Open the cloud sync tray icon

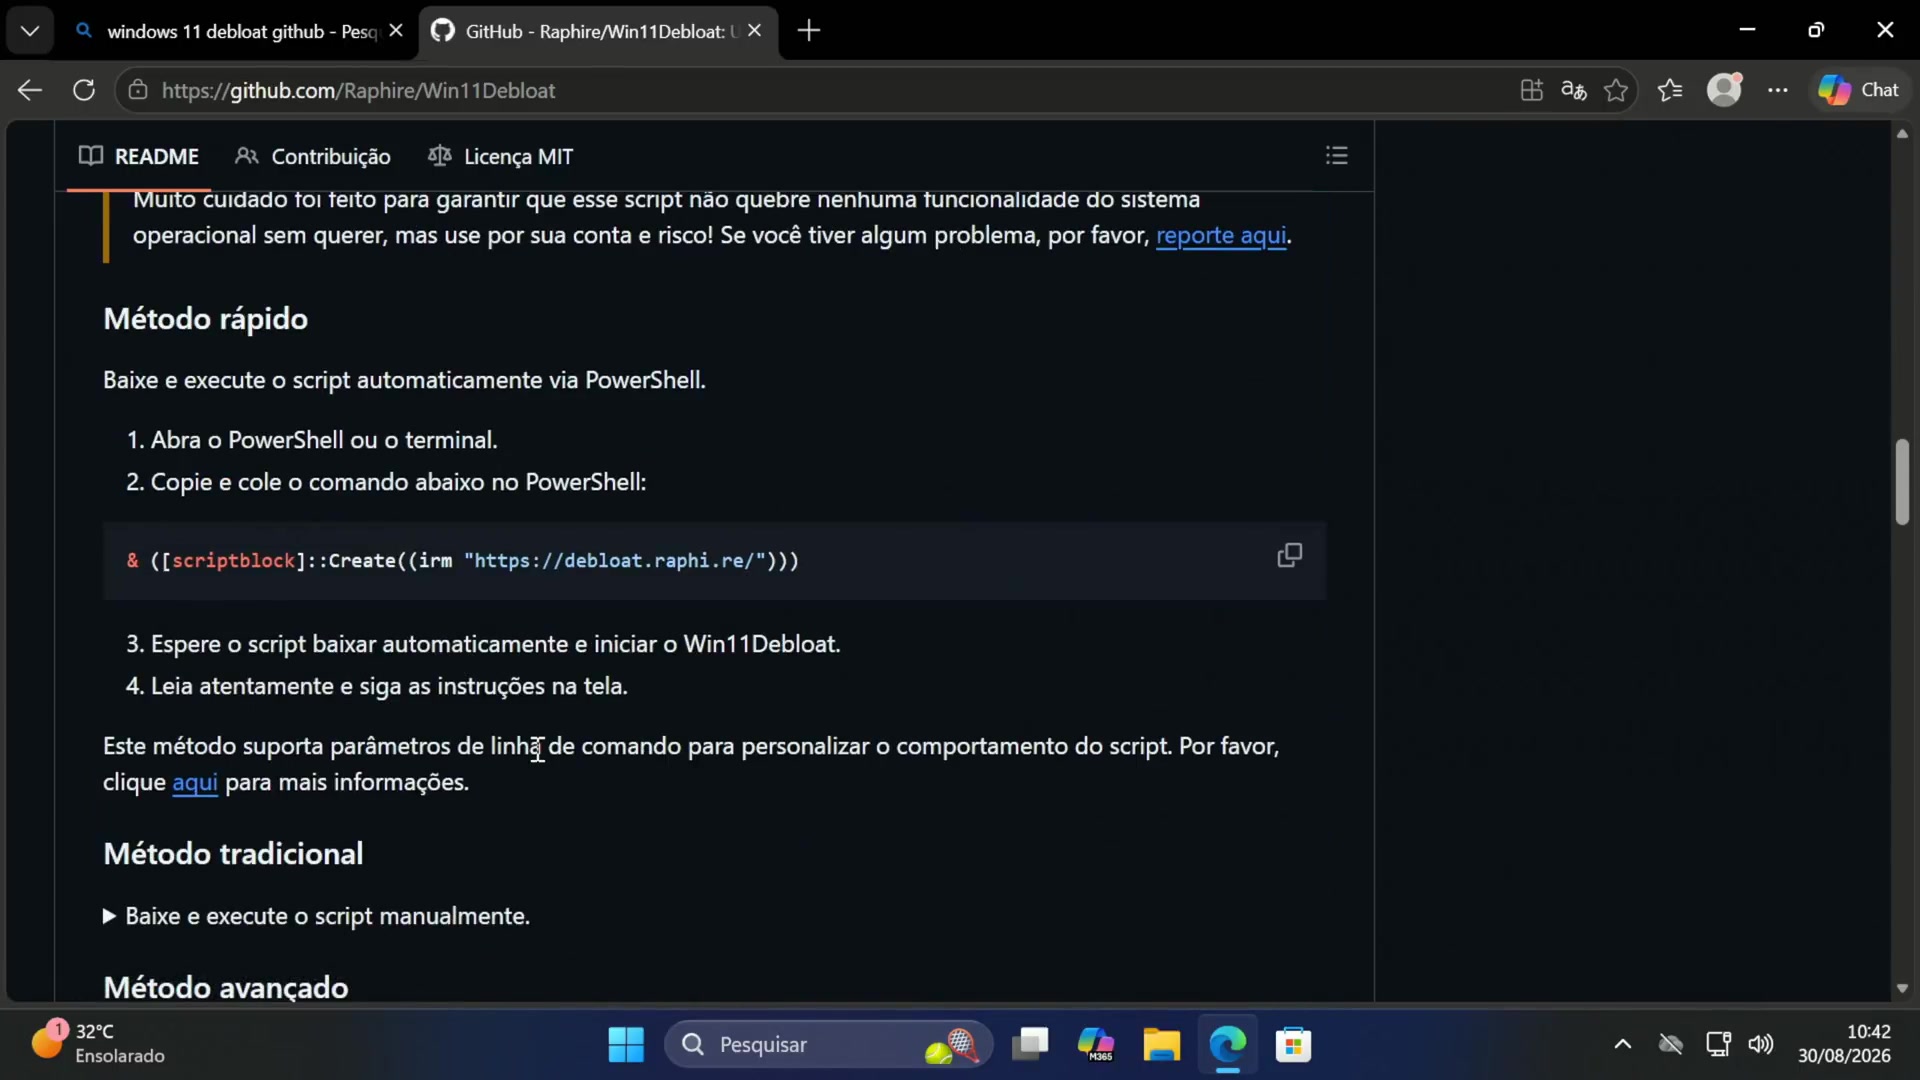[x=1670, y=1045]
